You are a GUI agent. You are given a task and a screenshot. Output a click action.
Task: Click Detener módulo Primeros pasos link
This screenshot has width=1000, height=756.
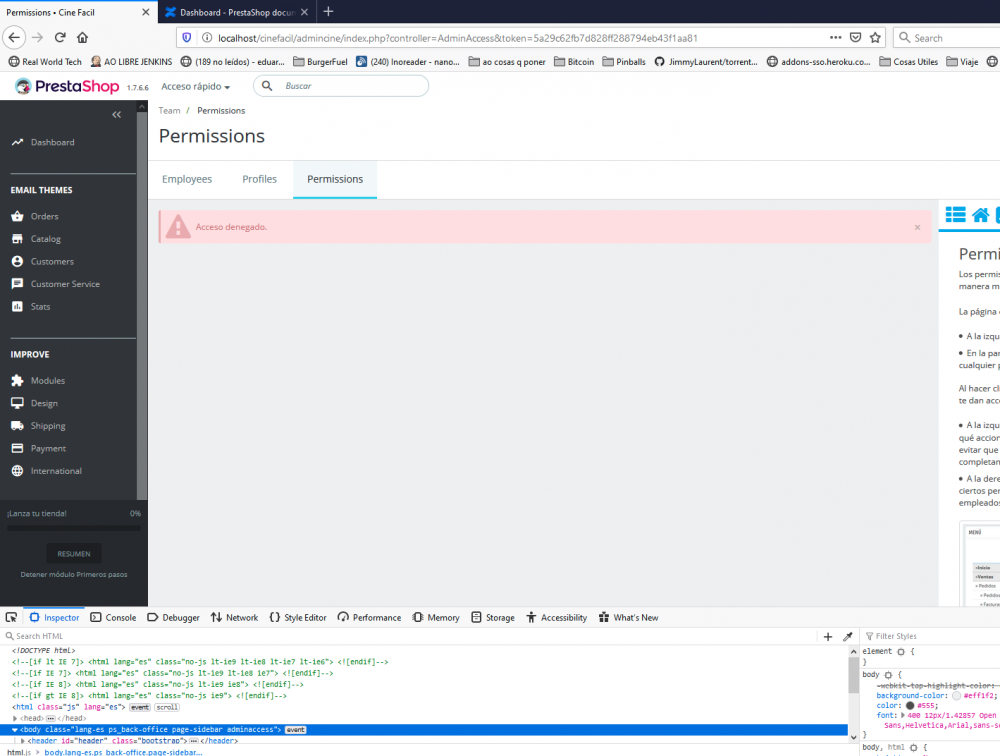pos(74,574)
